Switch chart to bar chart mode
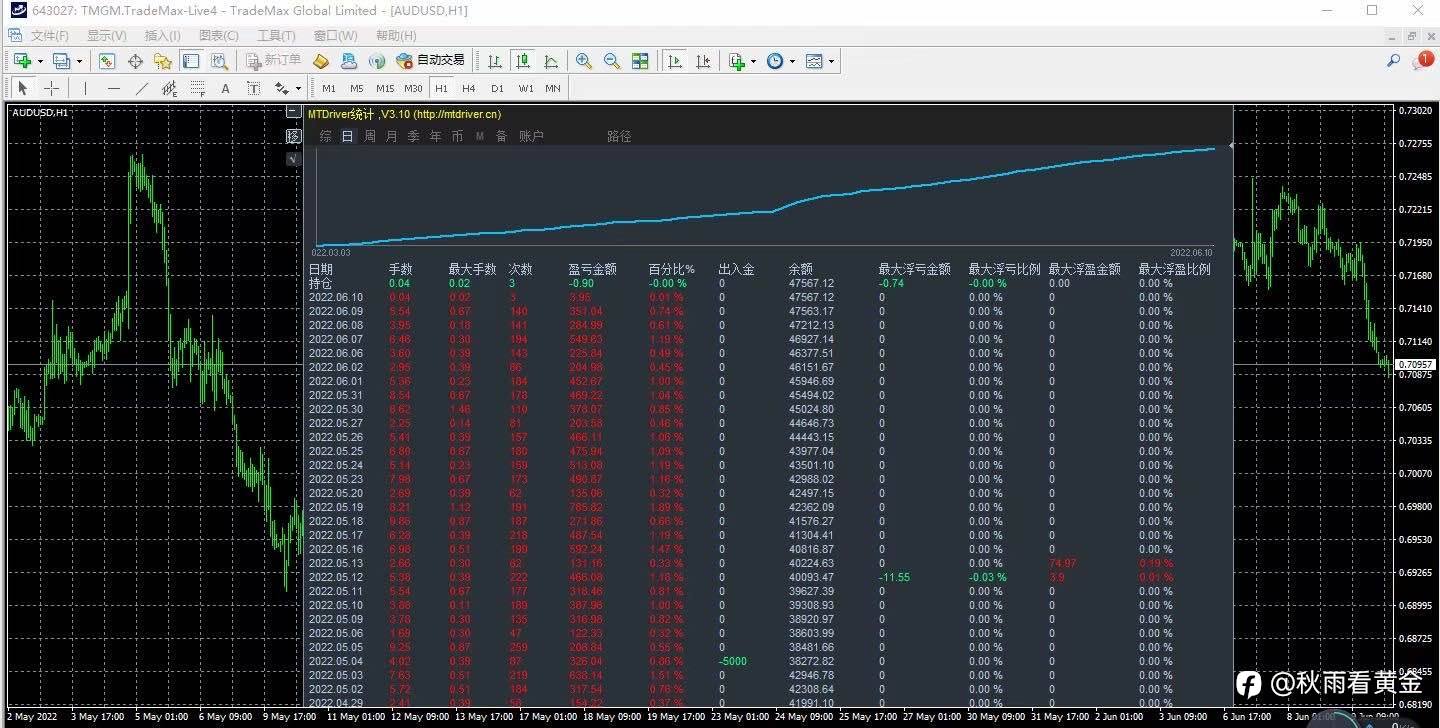The width and height of the screenshot is (1440, 728). 495,61
